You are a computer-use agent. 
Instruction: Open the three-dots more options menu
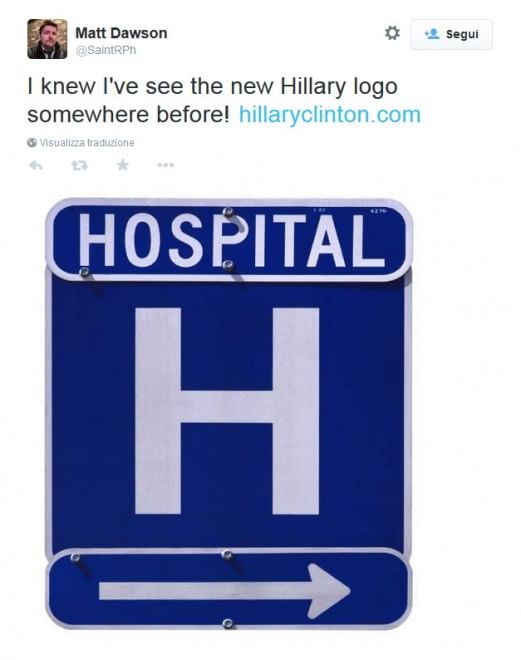[165, 165]
